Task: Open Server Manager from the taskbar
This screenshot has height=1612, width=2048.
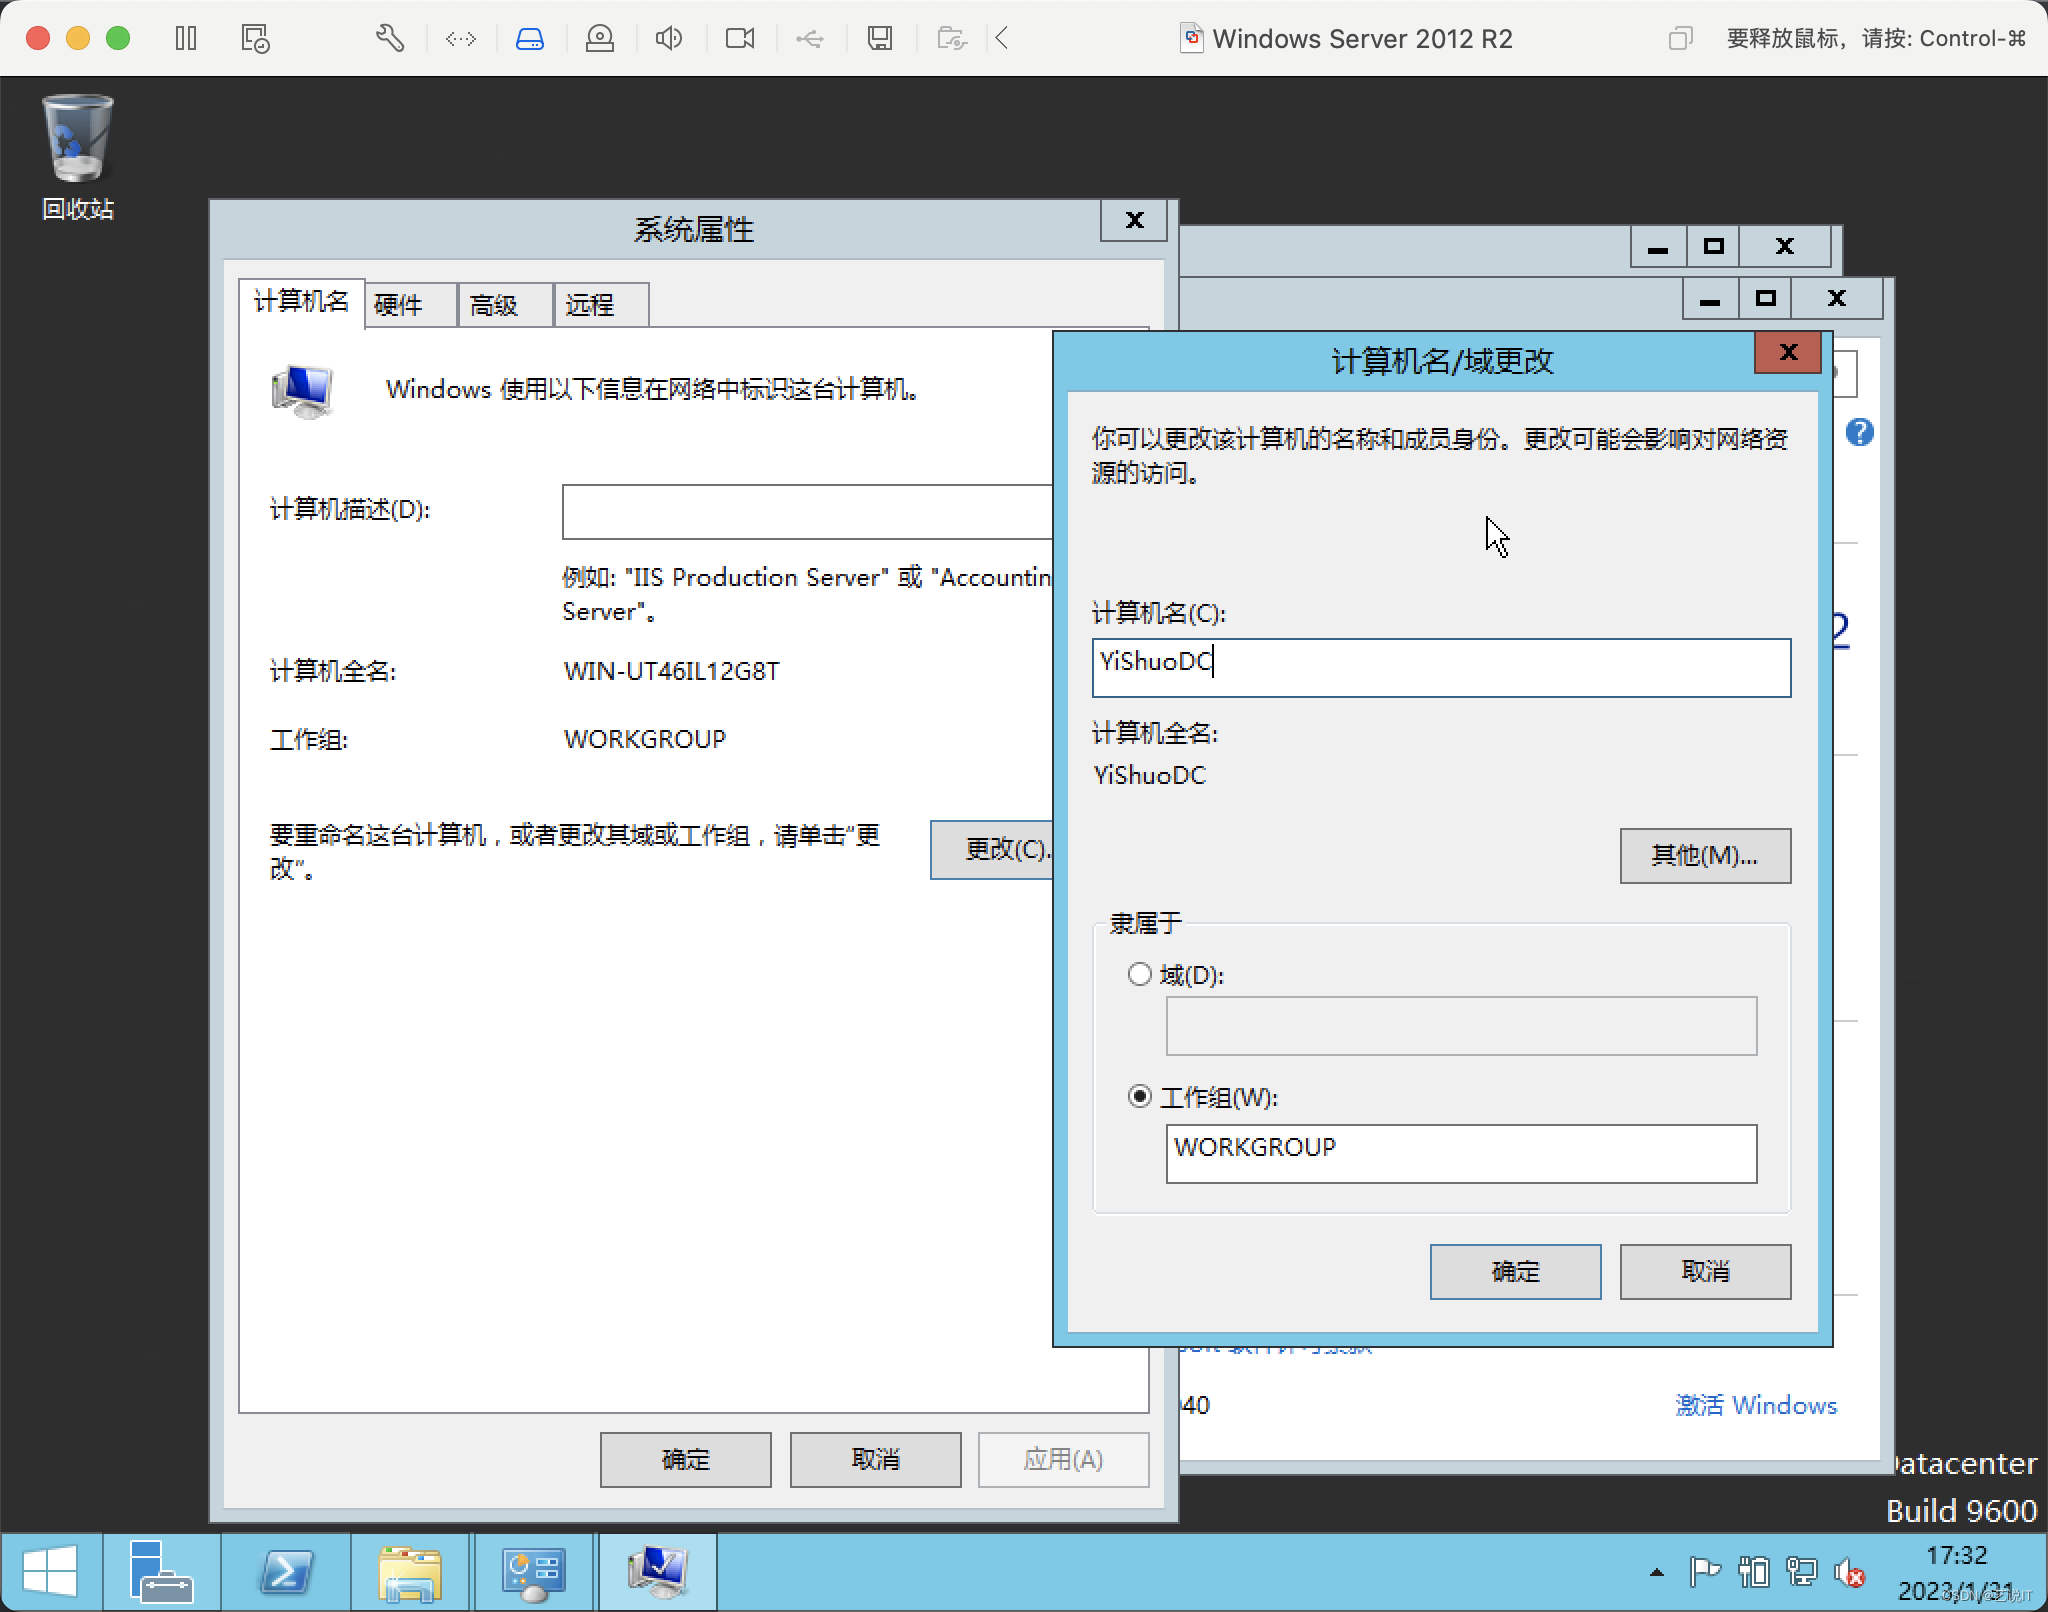Action: pos(161,1572)
